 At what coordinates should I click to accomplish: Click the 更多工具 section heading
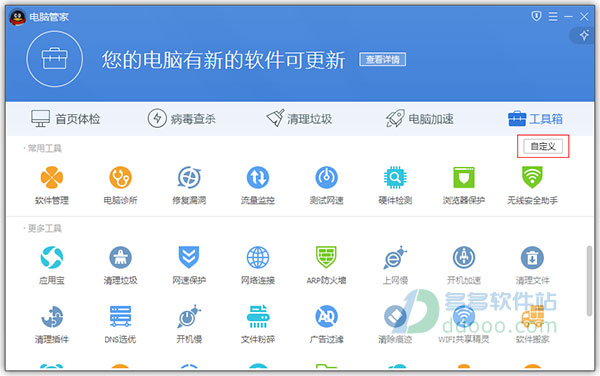(x=44, y=228)
